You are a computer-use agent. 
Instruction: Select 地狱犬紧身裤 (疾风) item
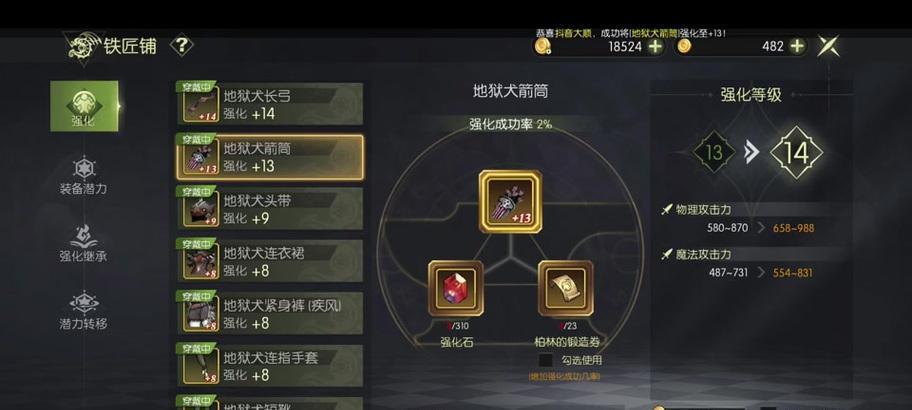tap(270, 313)
